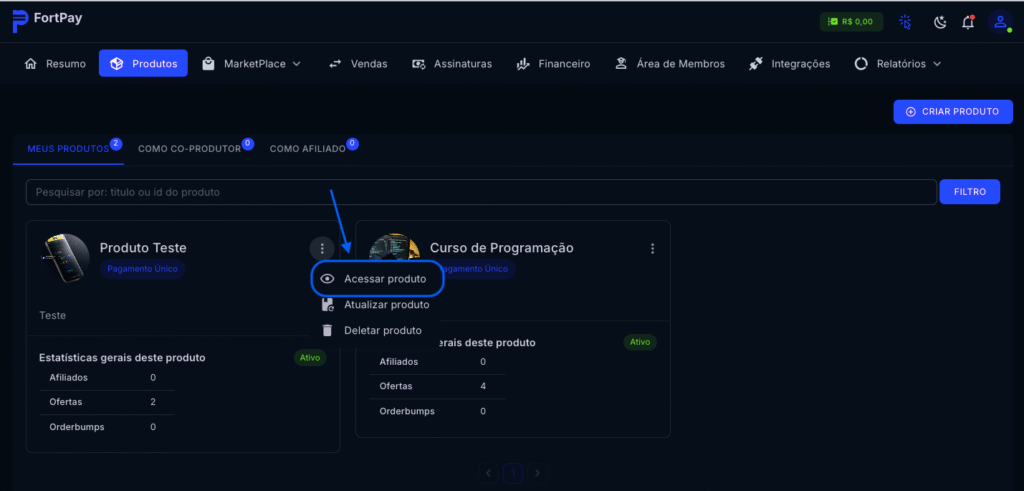Screen dimensions: 1024x491
Task: Click three-dot menu on Produto Teste card
Action: [321, 248]
